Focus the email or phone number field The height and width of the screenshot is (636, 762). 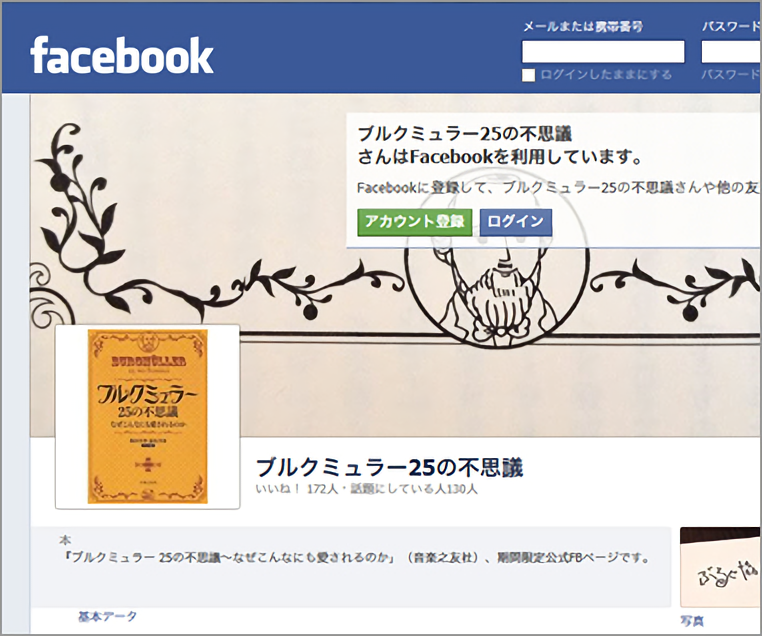[603, 52]
